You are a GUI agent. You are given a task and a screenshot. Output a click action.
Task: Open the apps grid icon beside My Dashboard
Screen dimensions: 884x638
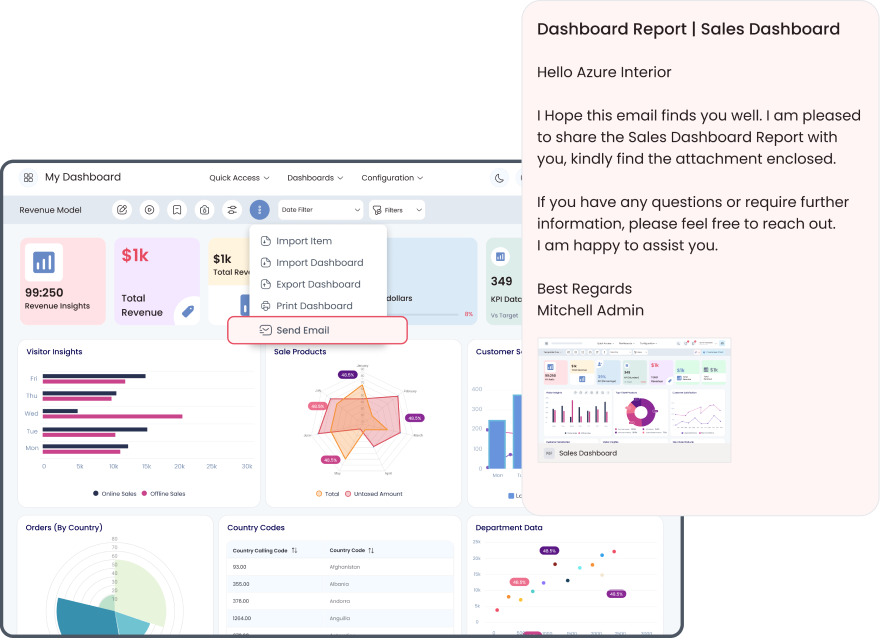[x=29, y=178]
